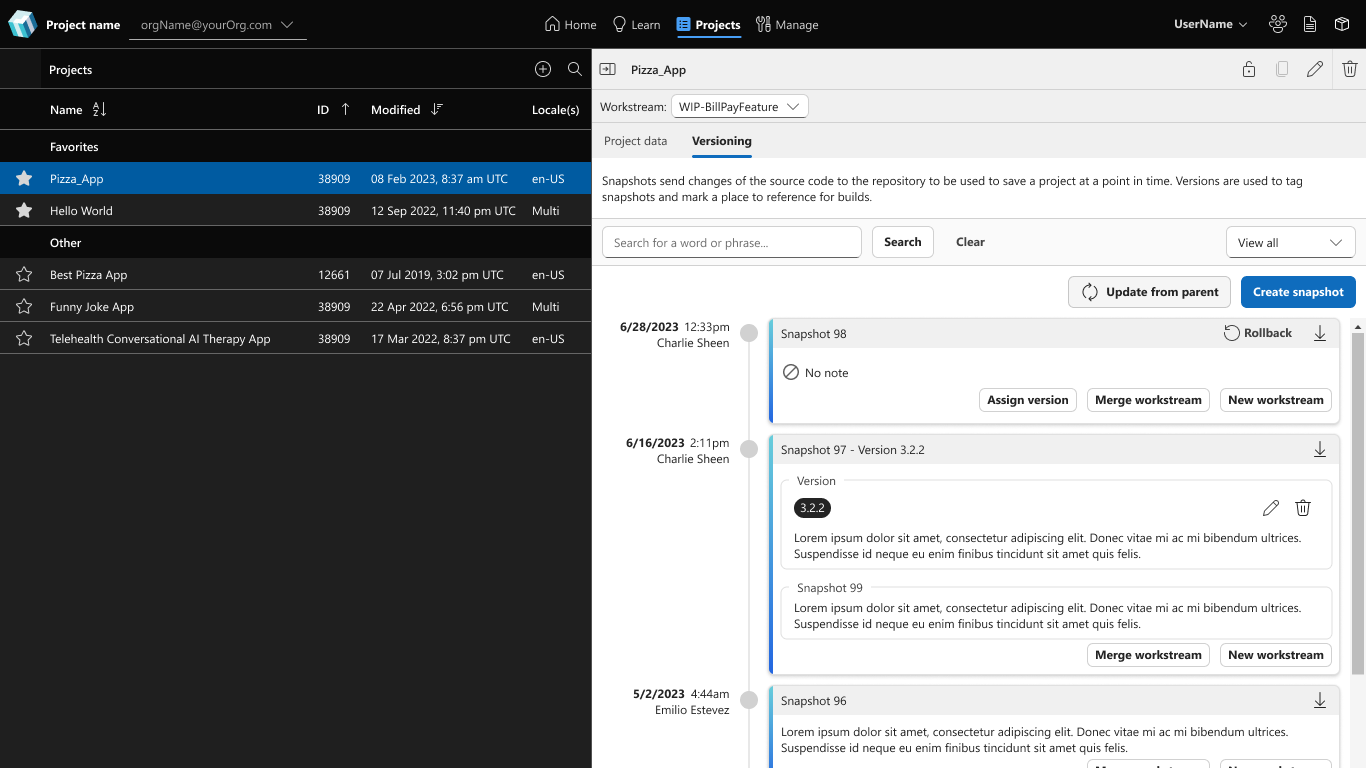Unfavorite Hello World star

click(24, 211)
